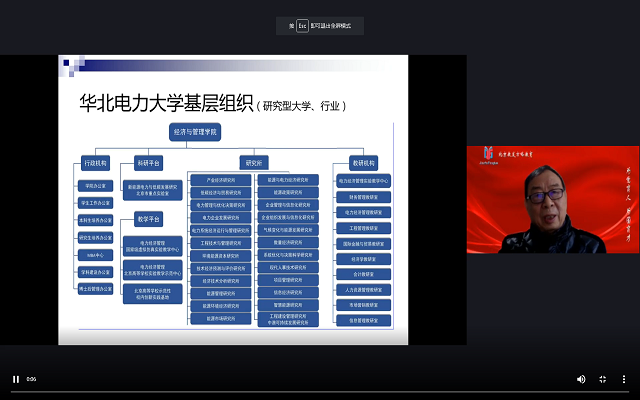The image size is (640, 400).
Task: Click the subtitle 研究型大学、行业
Action: pyautogui.click(x=301, y=106)
